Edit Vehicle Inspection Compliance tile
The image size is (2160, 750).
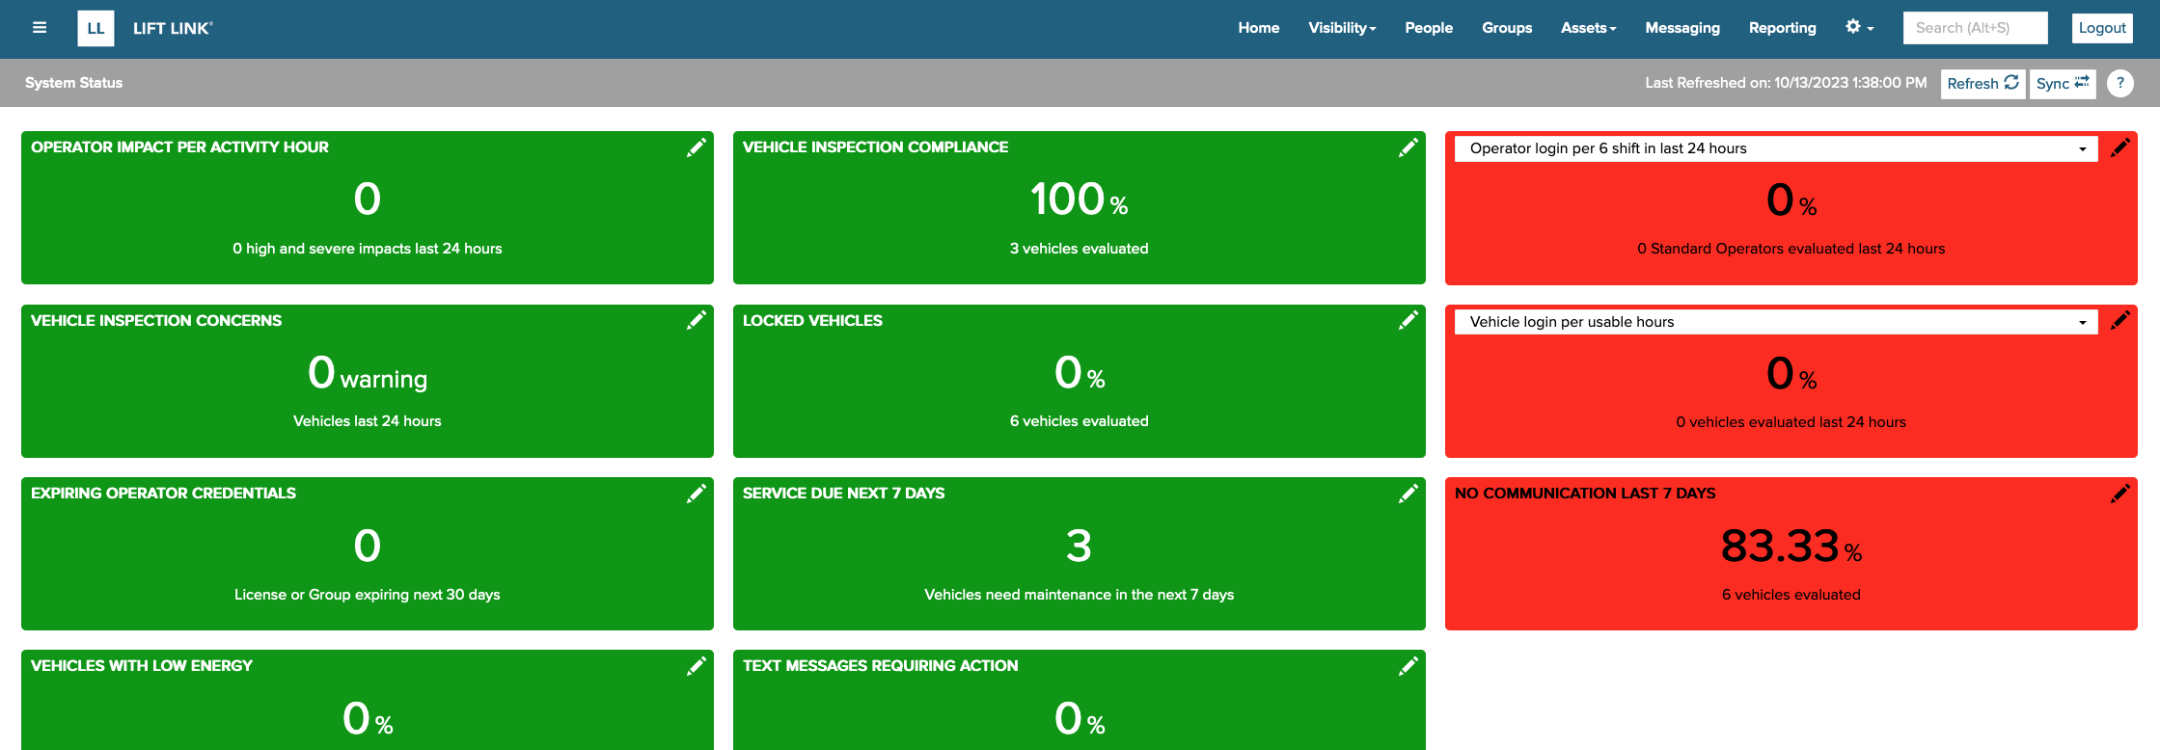coord(1408,148)
